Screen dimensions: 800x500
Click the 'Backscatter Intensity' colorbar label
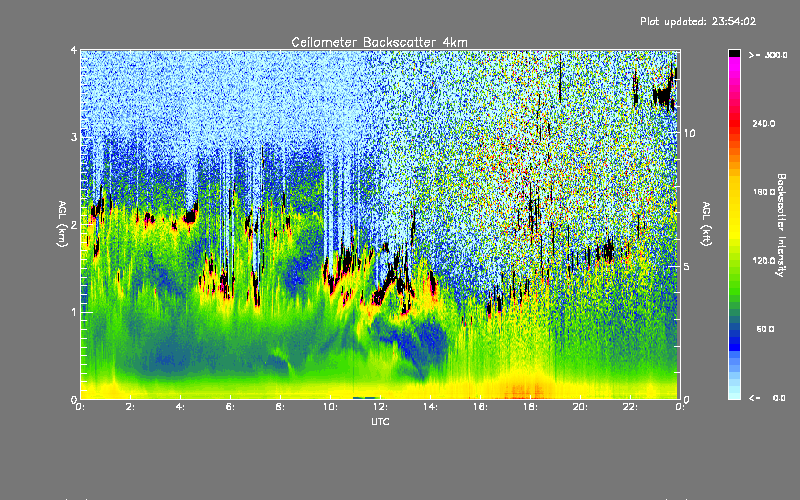click(x=781, y=225)
